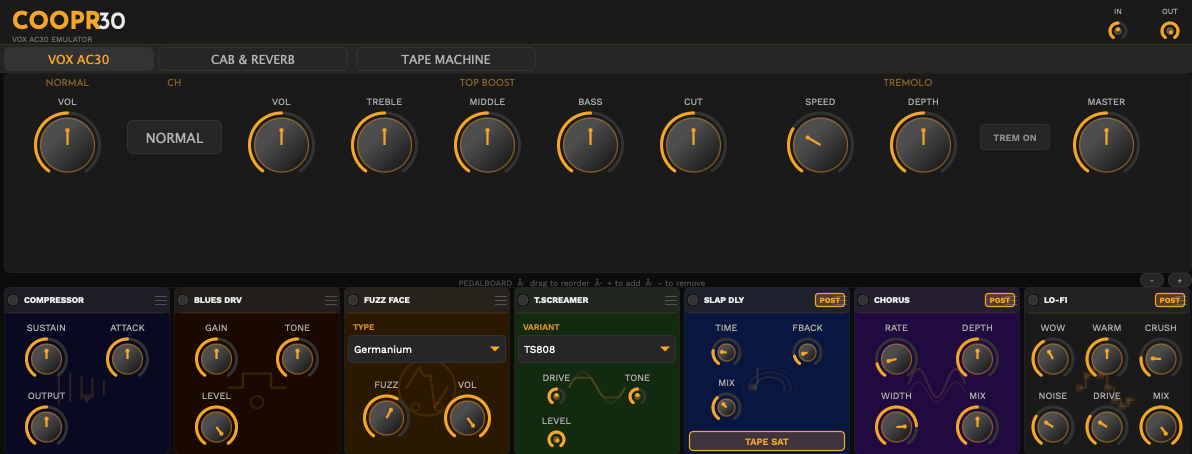This screenshot has width=1192, height=454.
Task: Click the Compressor OUTPUT knob
Action: (46, 426)
